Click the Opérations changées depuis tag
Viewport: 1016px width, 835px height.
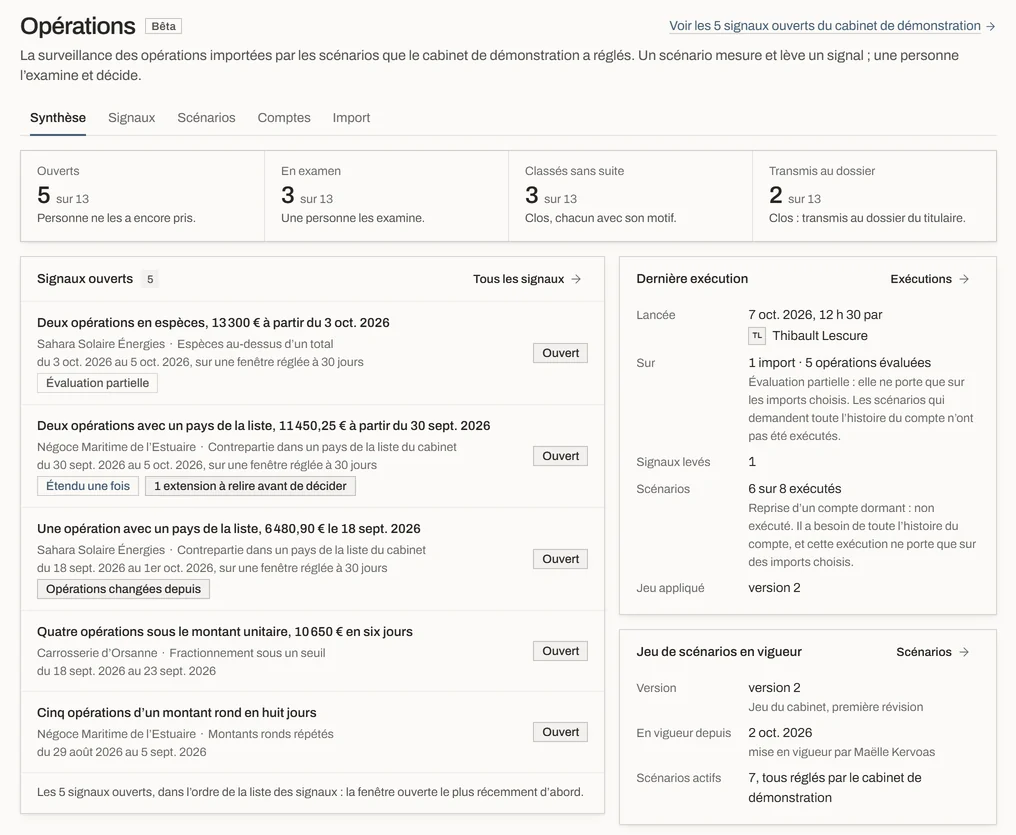coord(123,589)
